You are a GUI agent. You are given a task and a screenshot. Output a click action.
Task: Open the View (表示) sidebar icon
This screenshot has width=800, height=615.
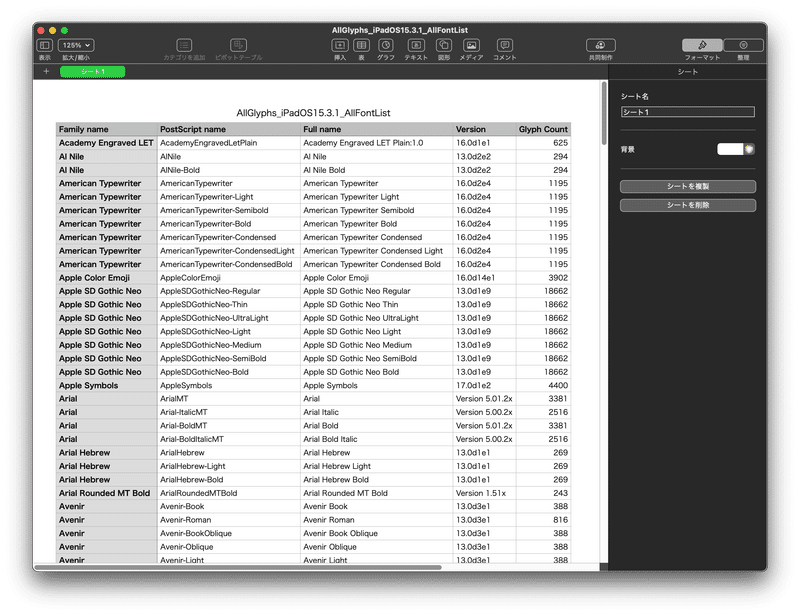click(44, 45)
